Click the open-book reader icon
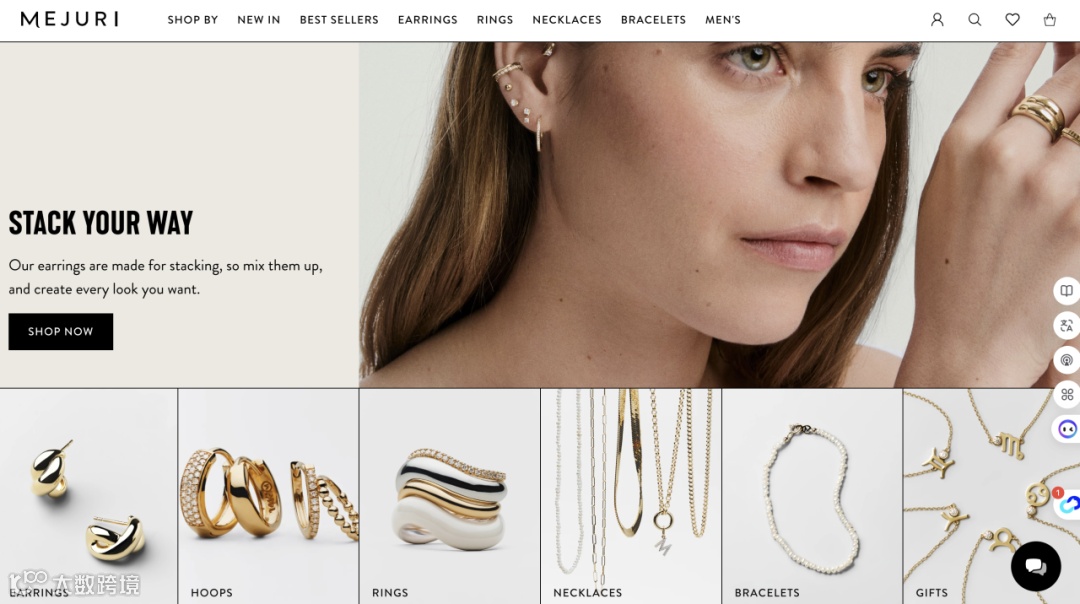 pos(1066,291)
